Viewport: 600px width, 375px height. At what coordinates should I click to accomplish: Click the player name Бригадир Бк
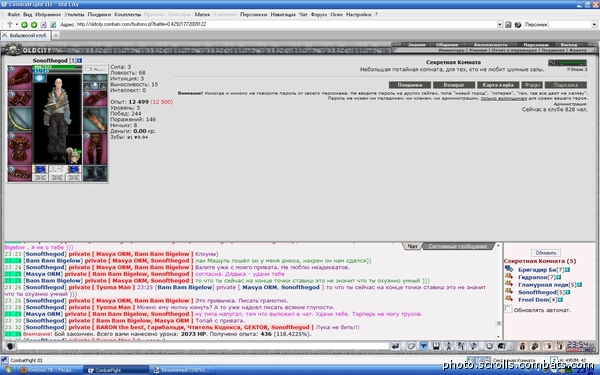[x=537, y=269]
